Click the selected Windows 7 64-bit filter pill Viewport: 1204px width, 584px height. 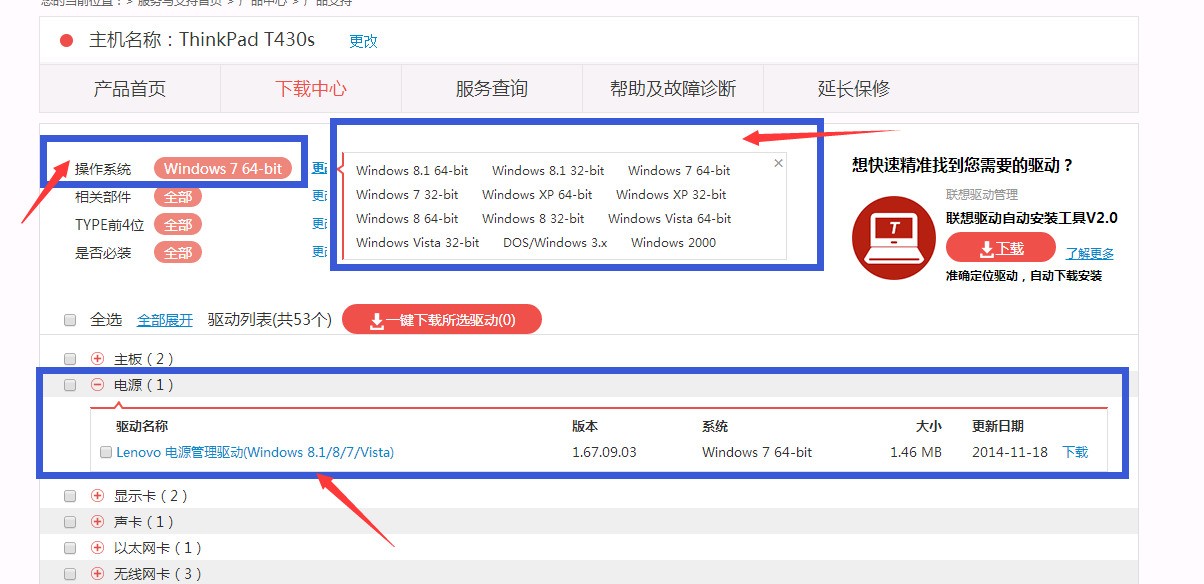[x=223, y=169]
